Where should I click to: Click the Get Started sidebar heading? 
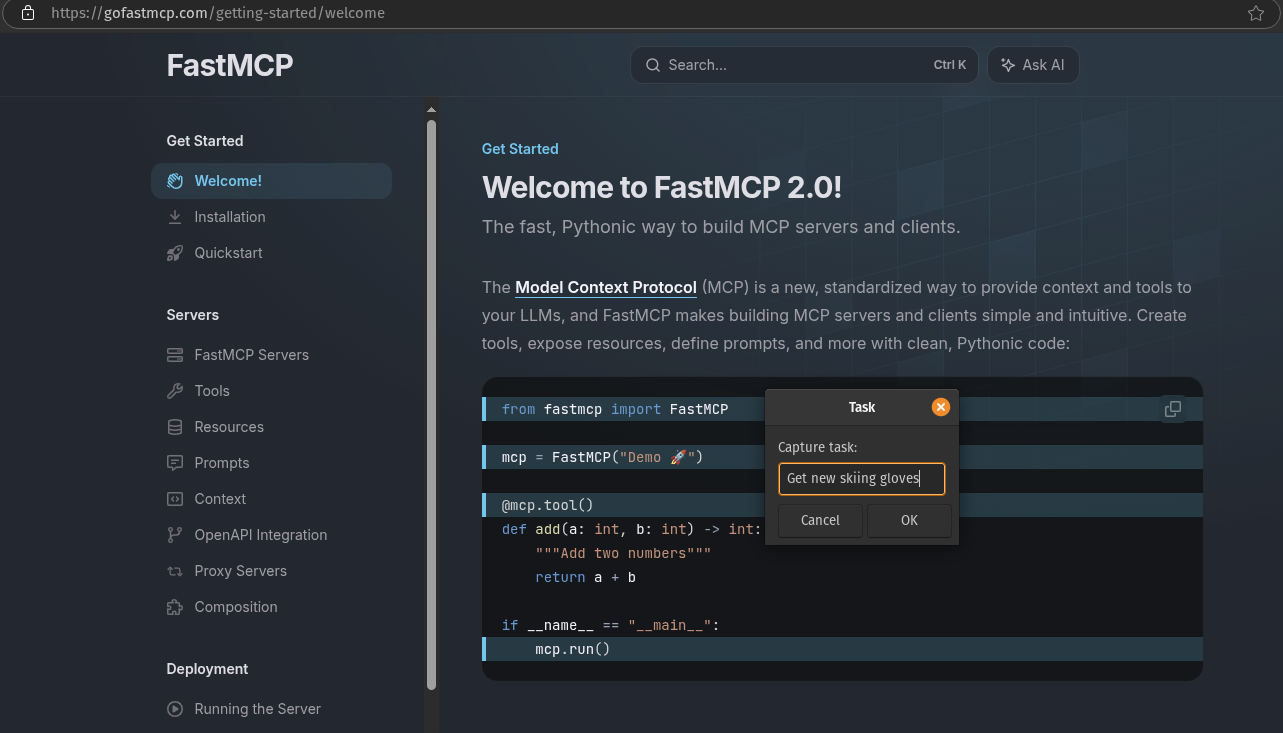click(x=205, y=141)
